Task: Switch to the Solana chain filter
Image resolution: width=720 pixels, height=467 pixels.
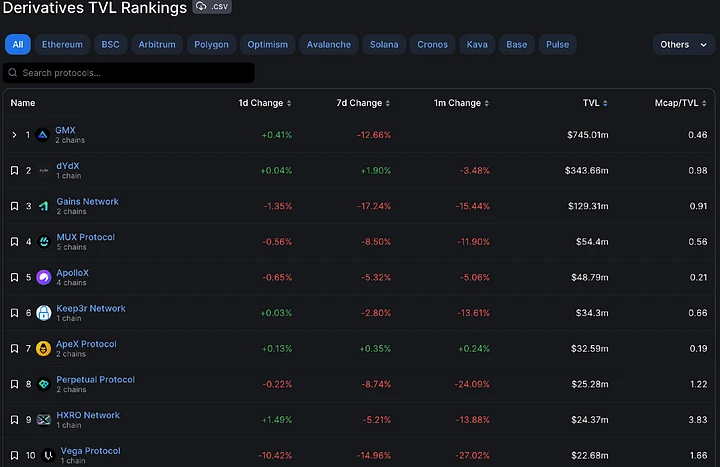Action: [384, 45]
